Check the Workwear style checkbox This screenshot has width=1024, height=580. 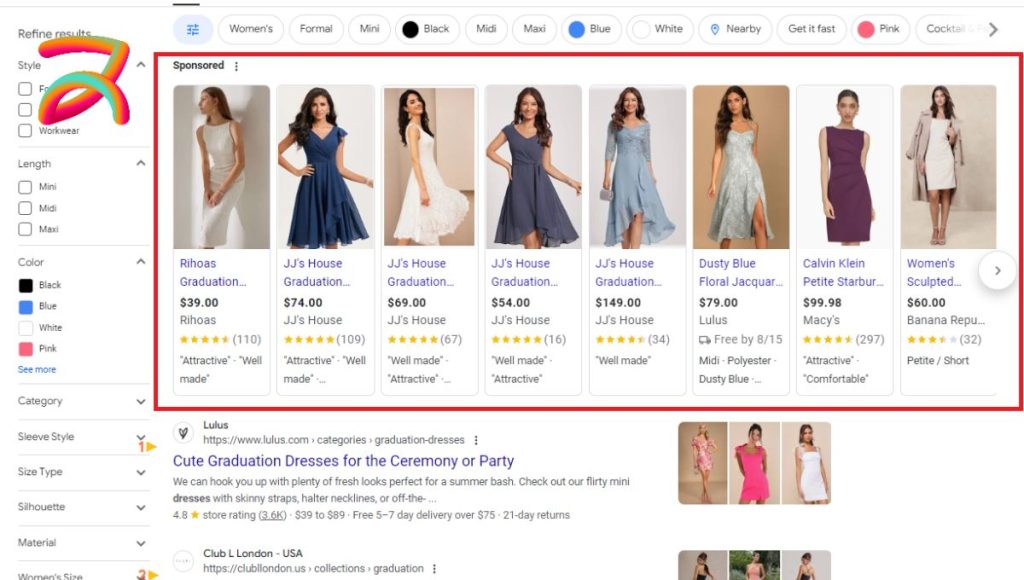[x=25, y=131]
